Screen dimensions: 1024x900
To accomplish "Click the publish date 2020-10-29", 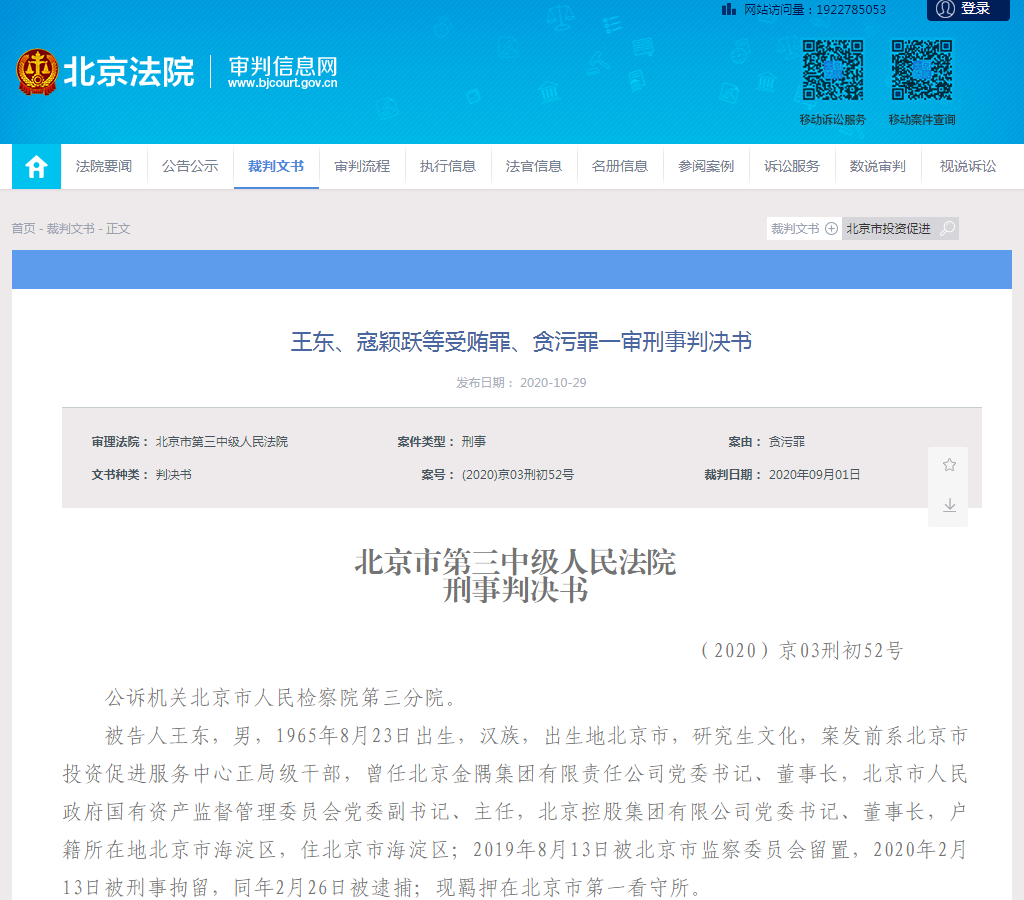I will (553, 383).
